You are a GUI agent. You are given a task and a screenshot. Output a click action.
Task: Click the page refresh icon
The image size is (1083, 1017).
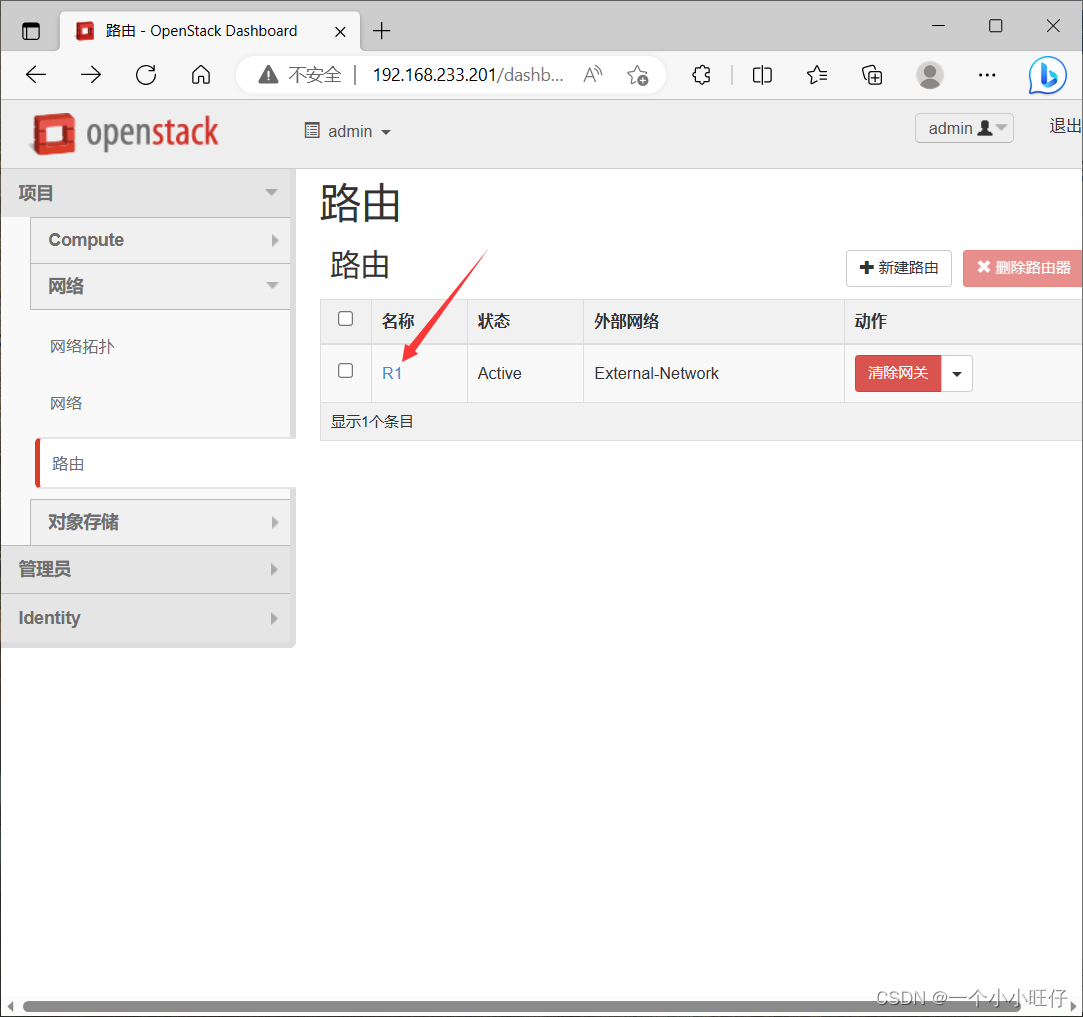tap(146, 74)
